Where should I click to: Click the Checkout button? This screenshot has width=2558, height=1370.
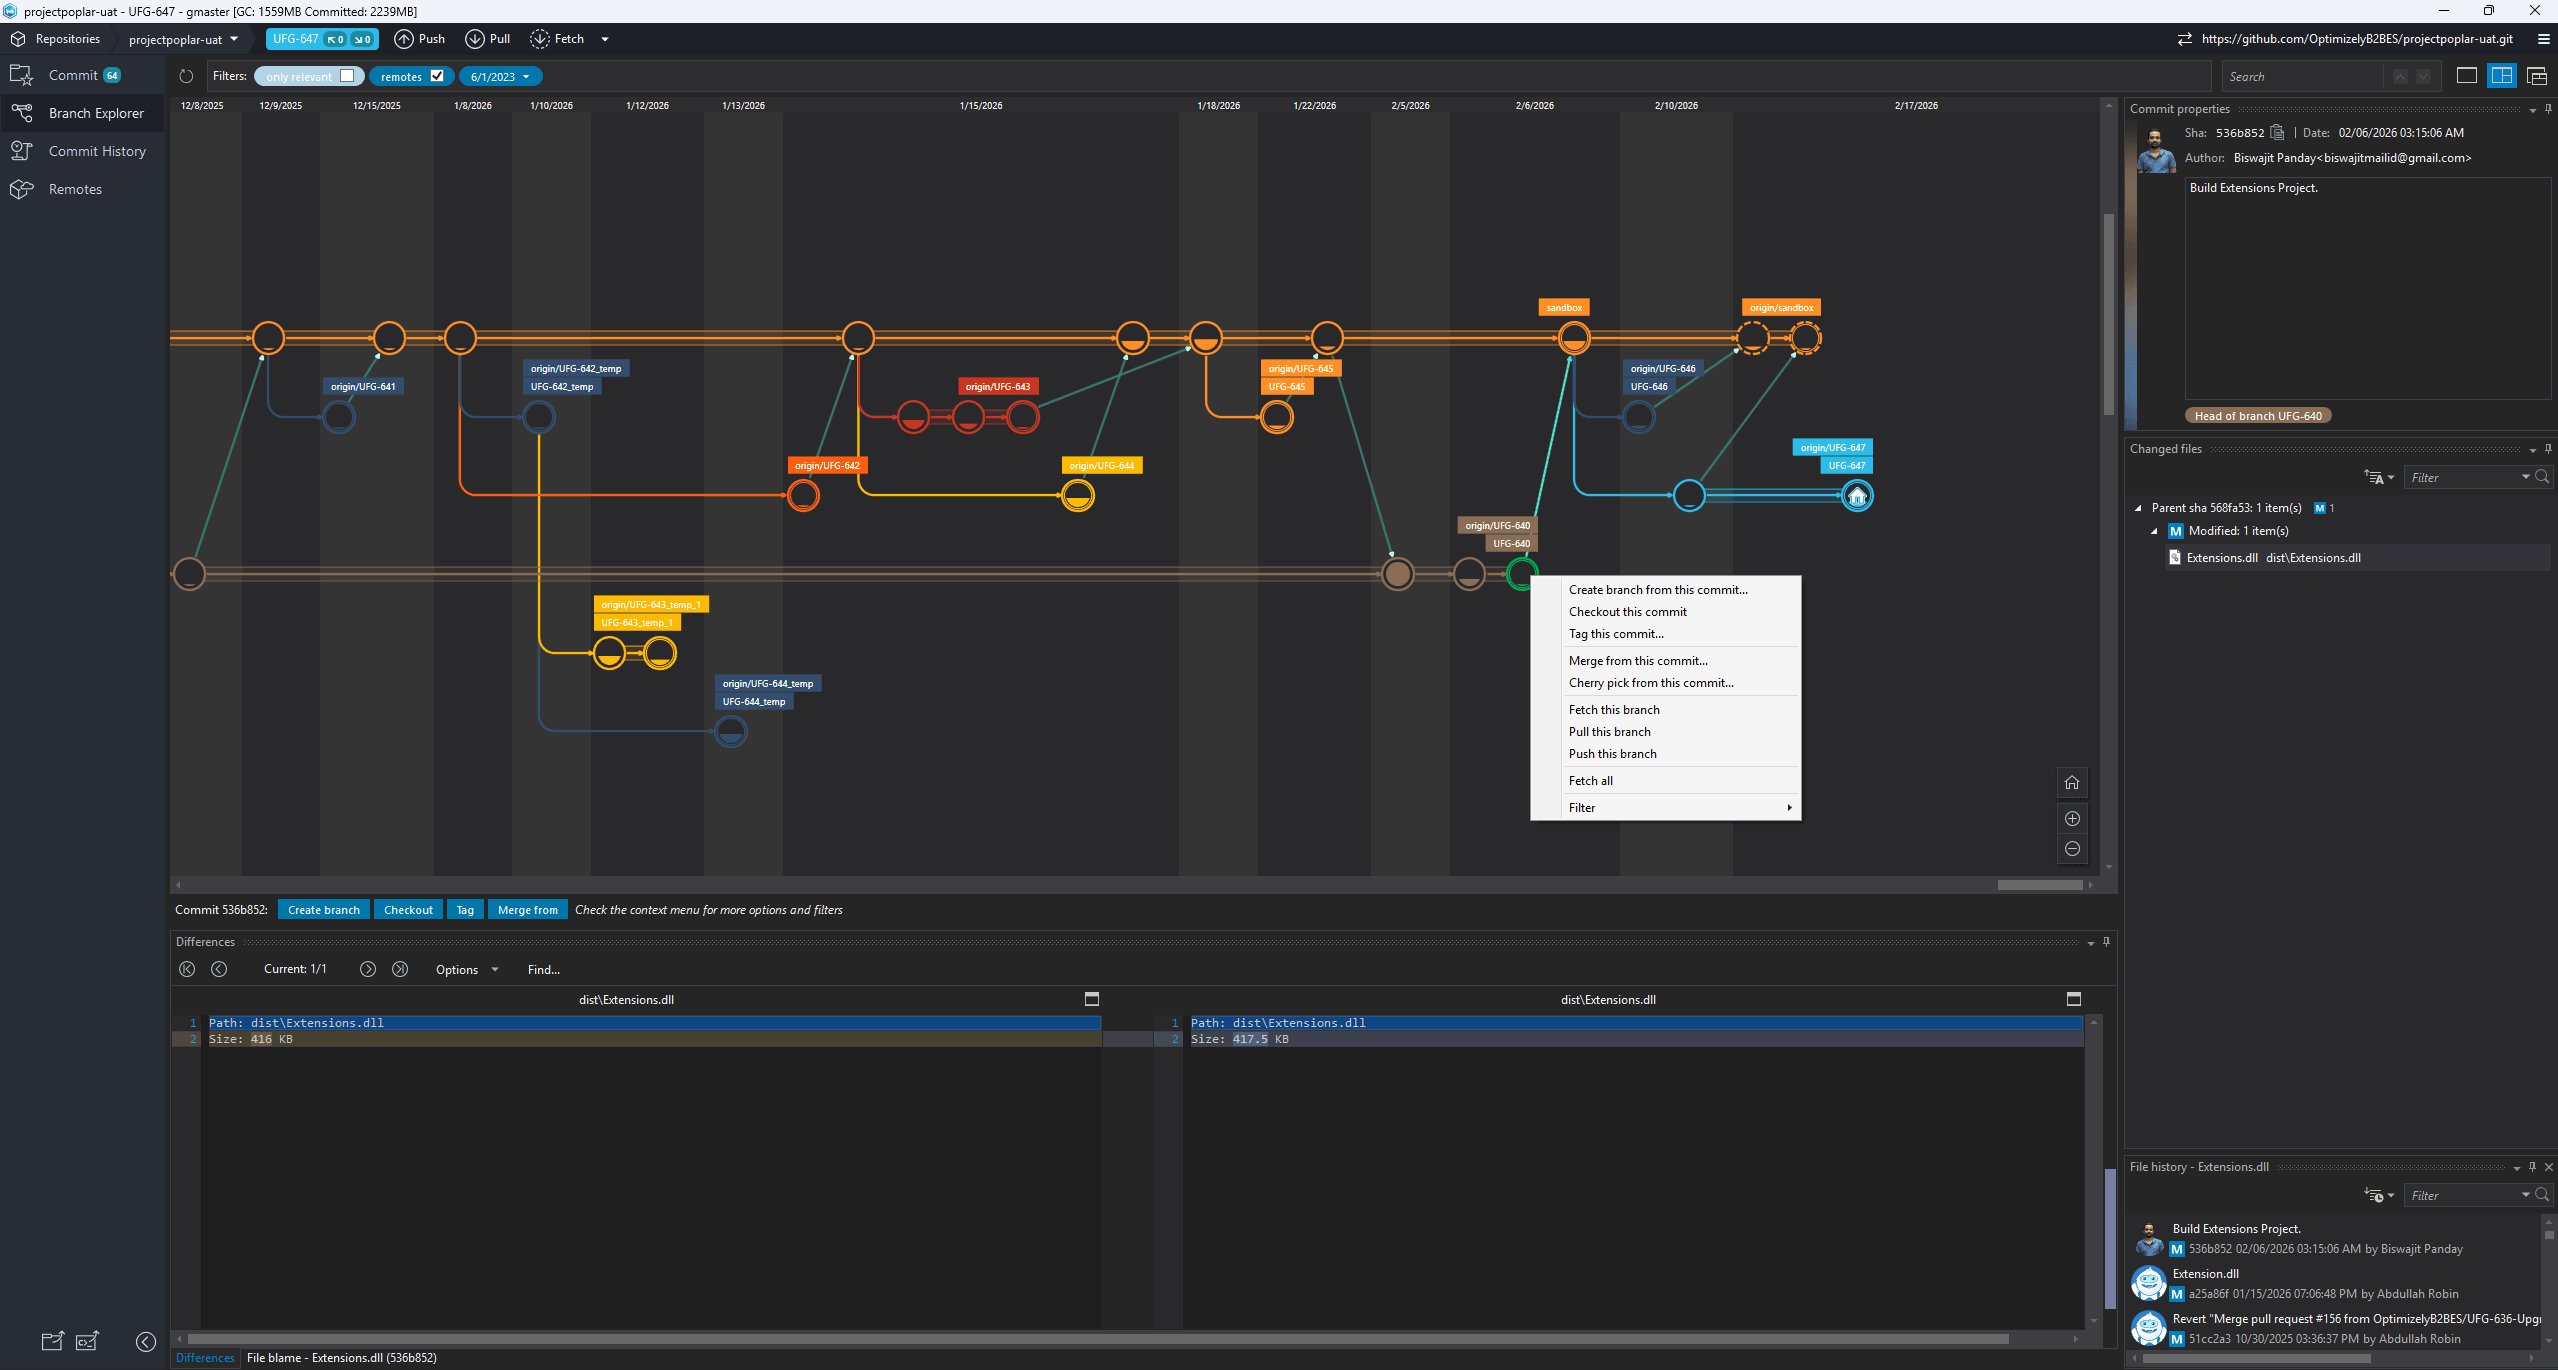(408, 909)
